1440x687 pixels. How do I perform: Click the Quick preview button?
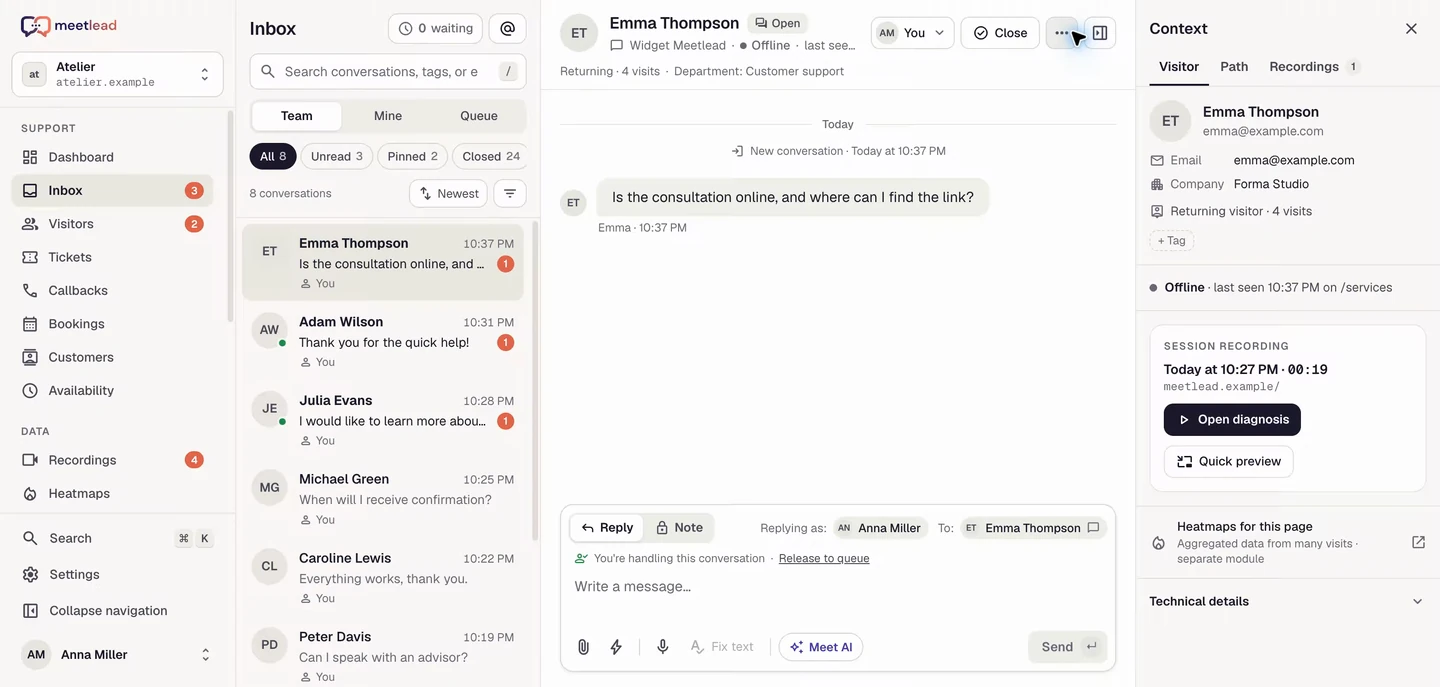(x=1229, y=462)
